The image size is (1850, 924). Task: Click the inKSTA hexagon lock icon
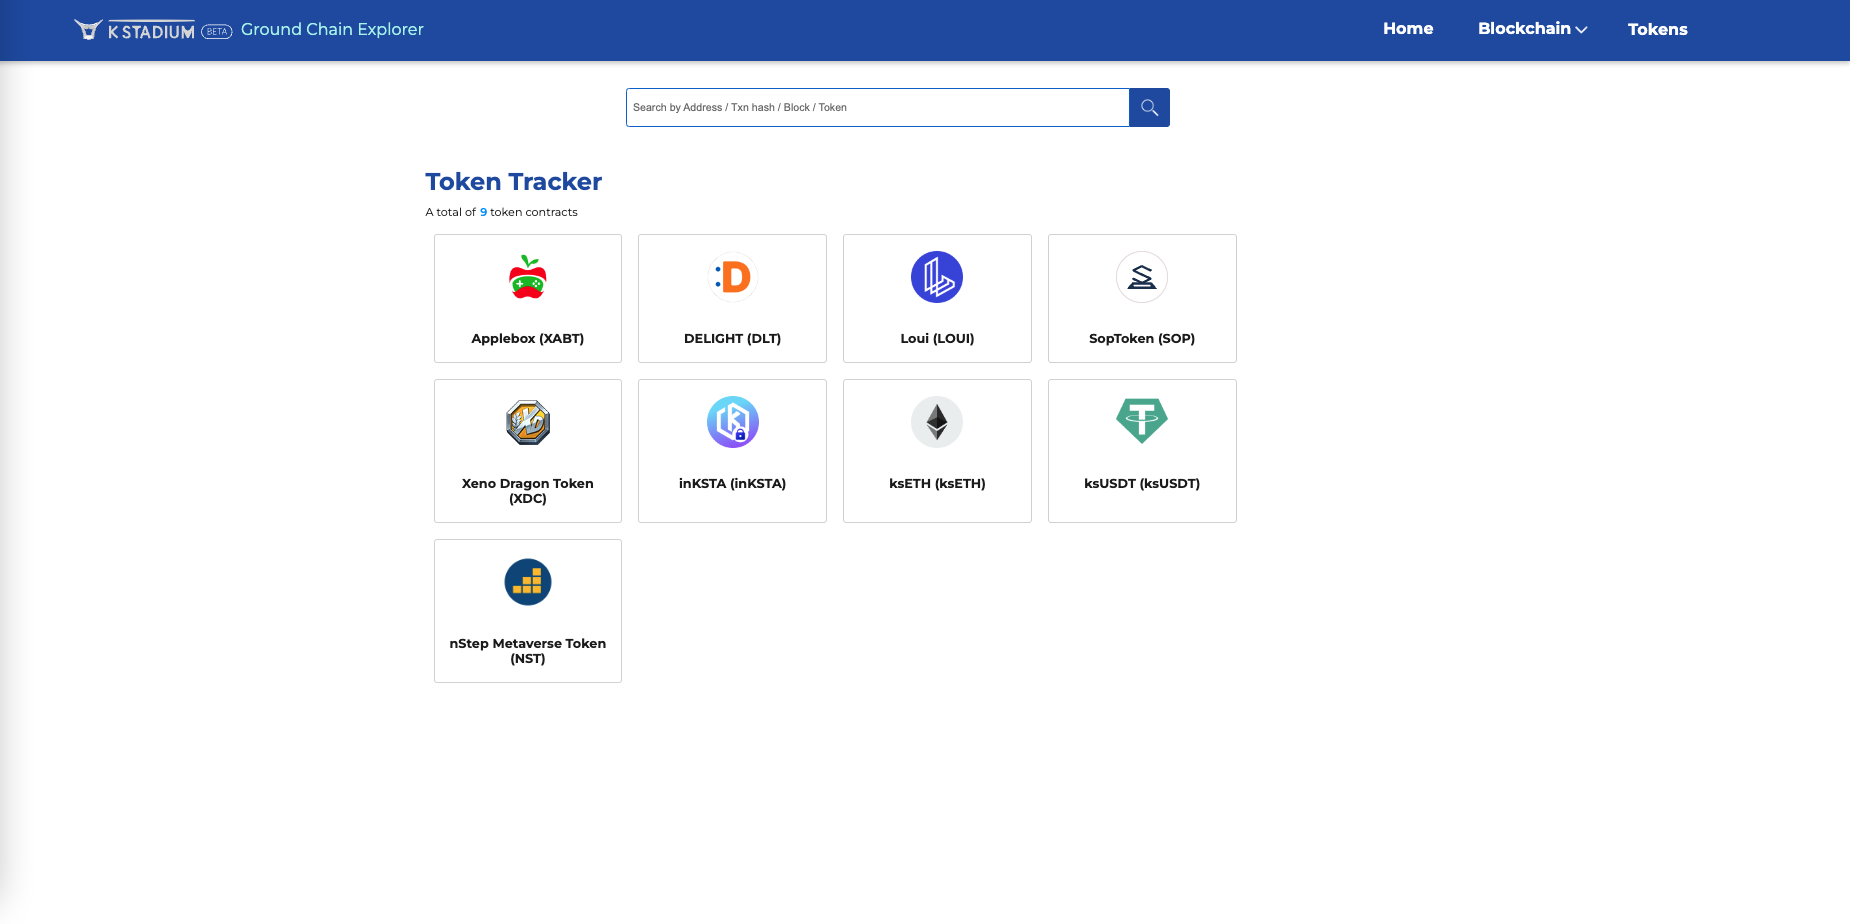(733, 422)
